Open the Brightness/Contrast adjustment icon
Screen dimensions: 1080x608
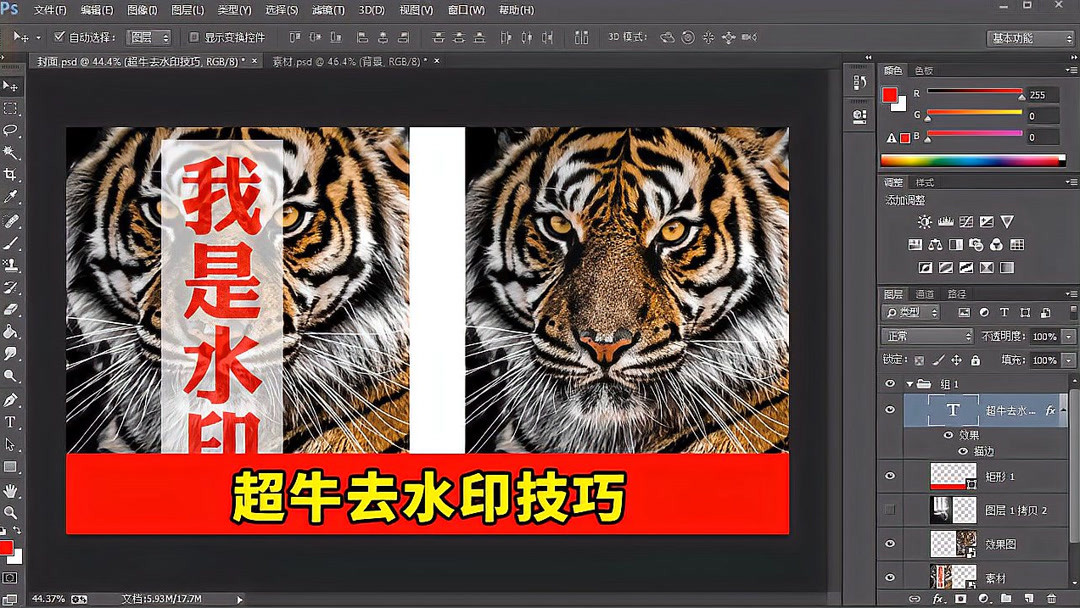point(924,222)
